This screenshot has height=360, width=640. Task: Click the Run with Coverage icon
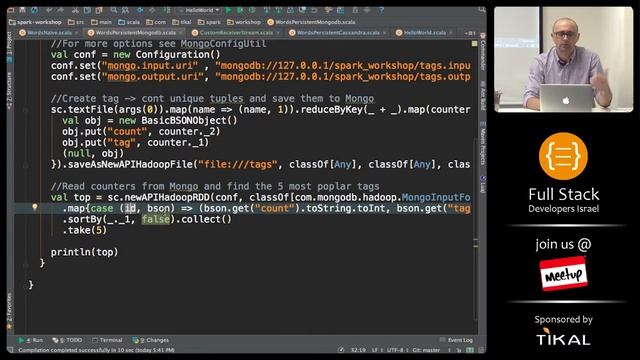pyautogui.click(x=252, y=9)
